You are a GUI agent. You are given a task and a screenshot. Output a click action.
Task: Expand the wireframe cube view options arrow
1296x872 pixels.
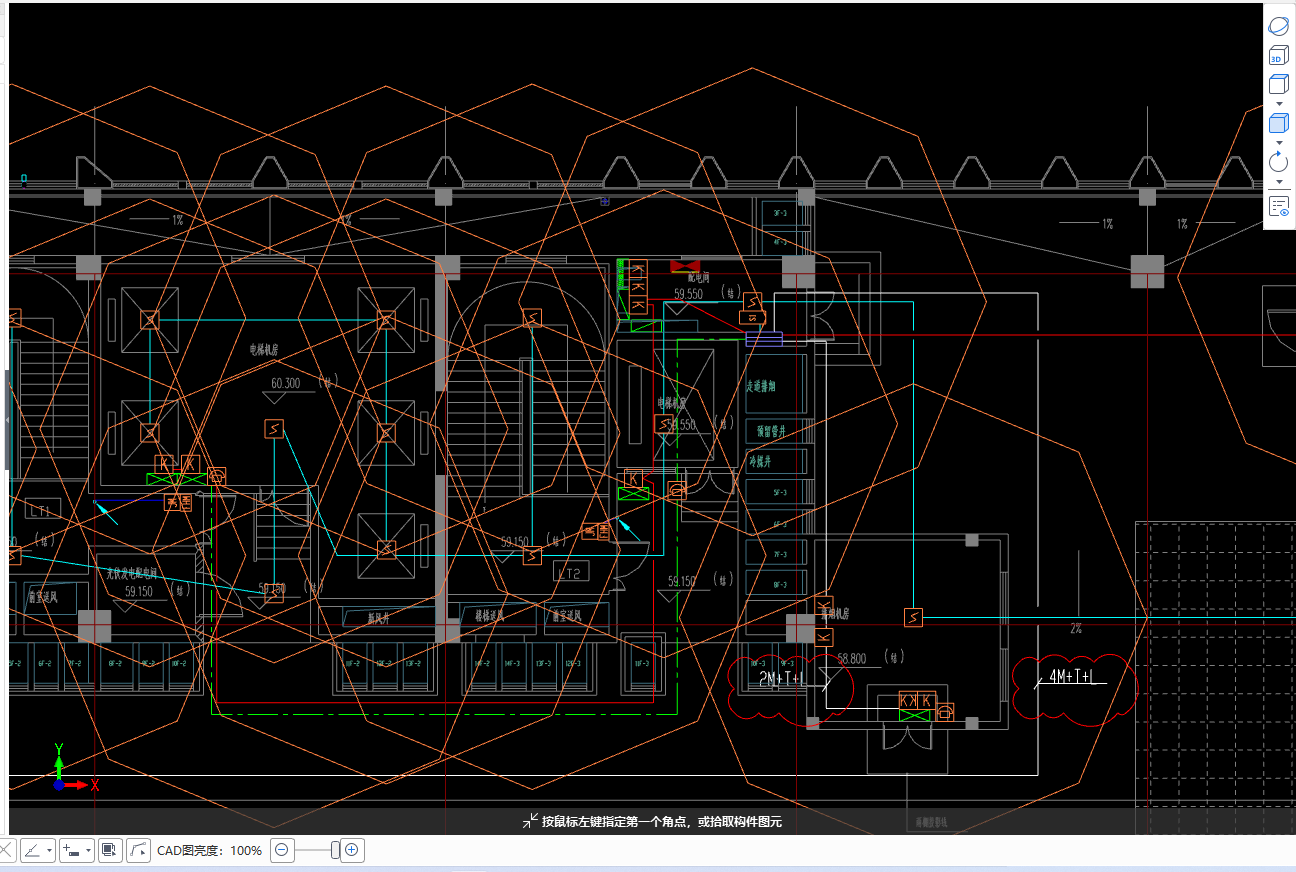click(x=1279, y=103)
